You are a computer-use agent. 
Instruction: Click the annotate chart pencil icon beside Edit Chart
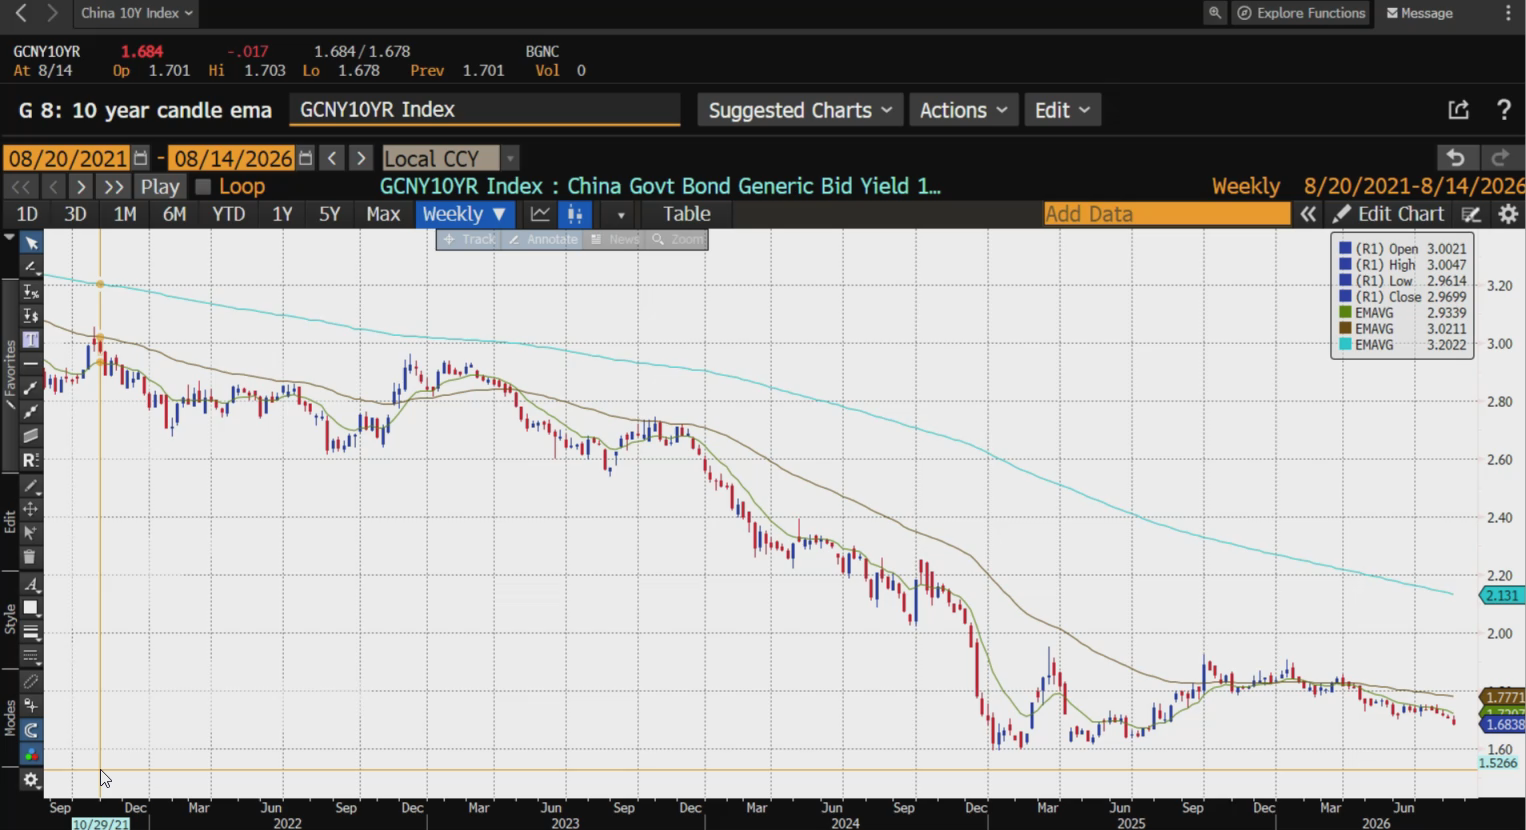1471,214
